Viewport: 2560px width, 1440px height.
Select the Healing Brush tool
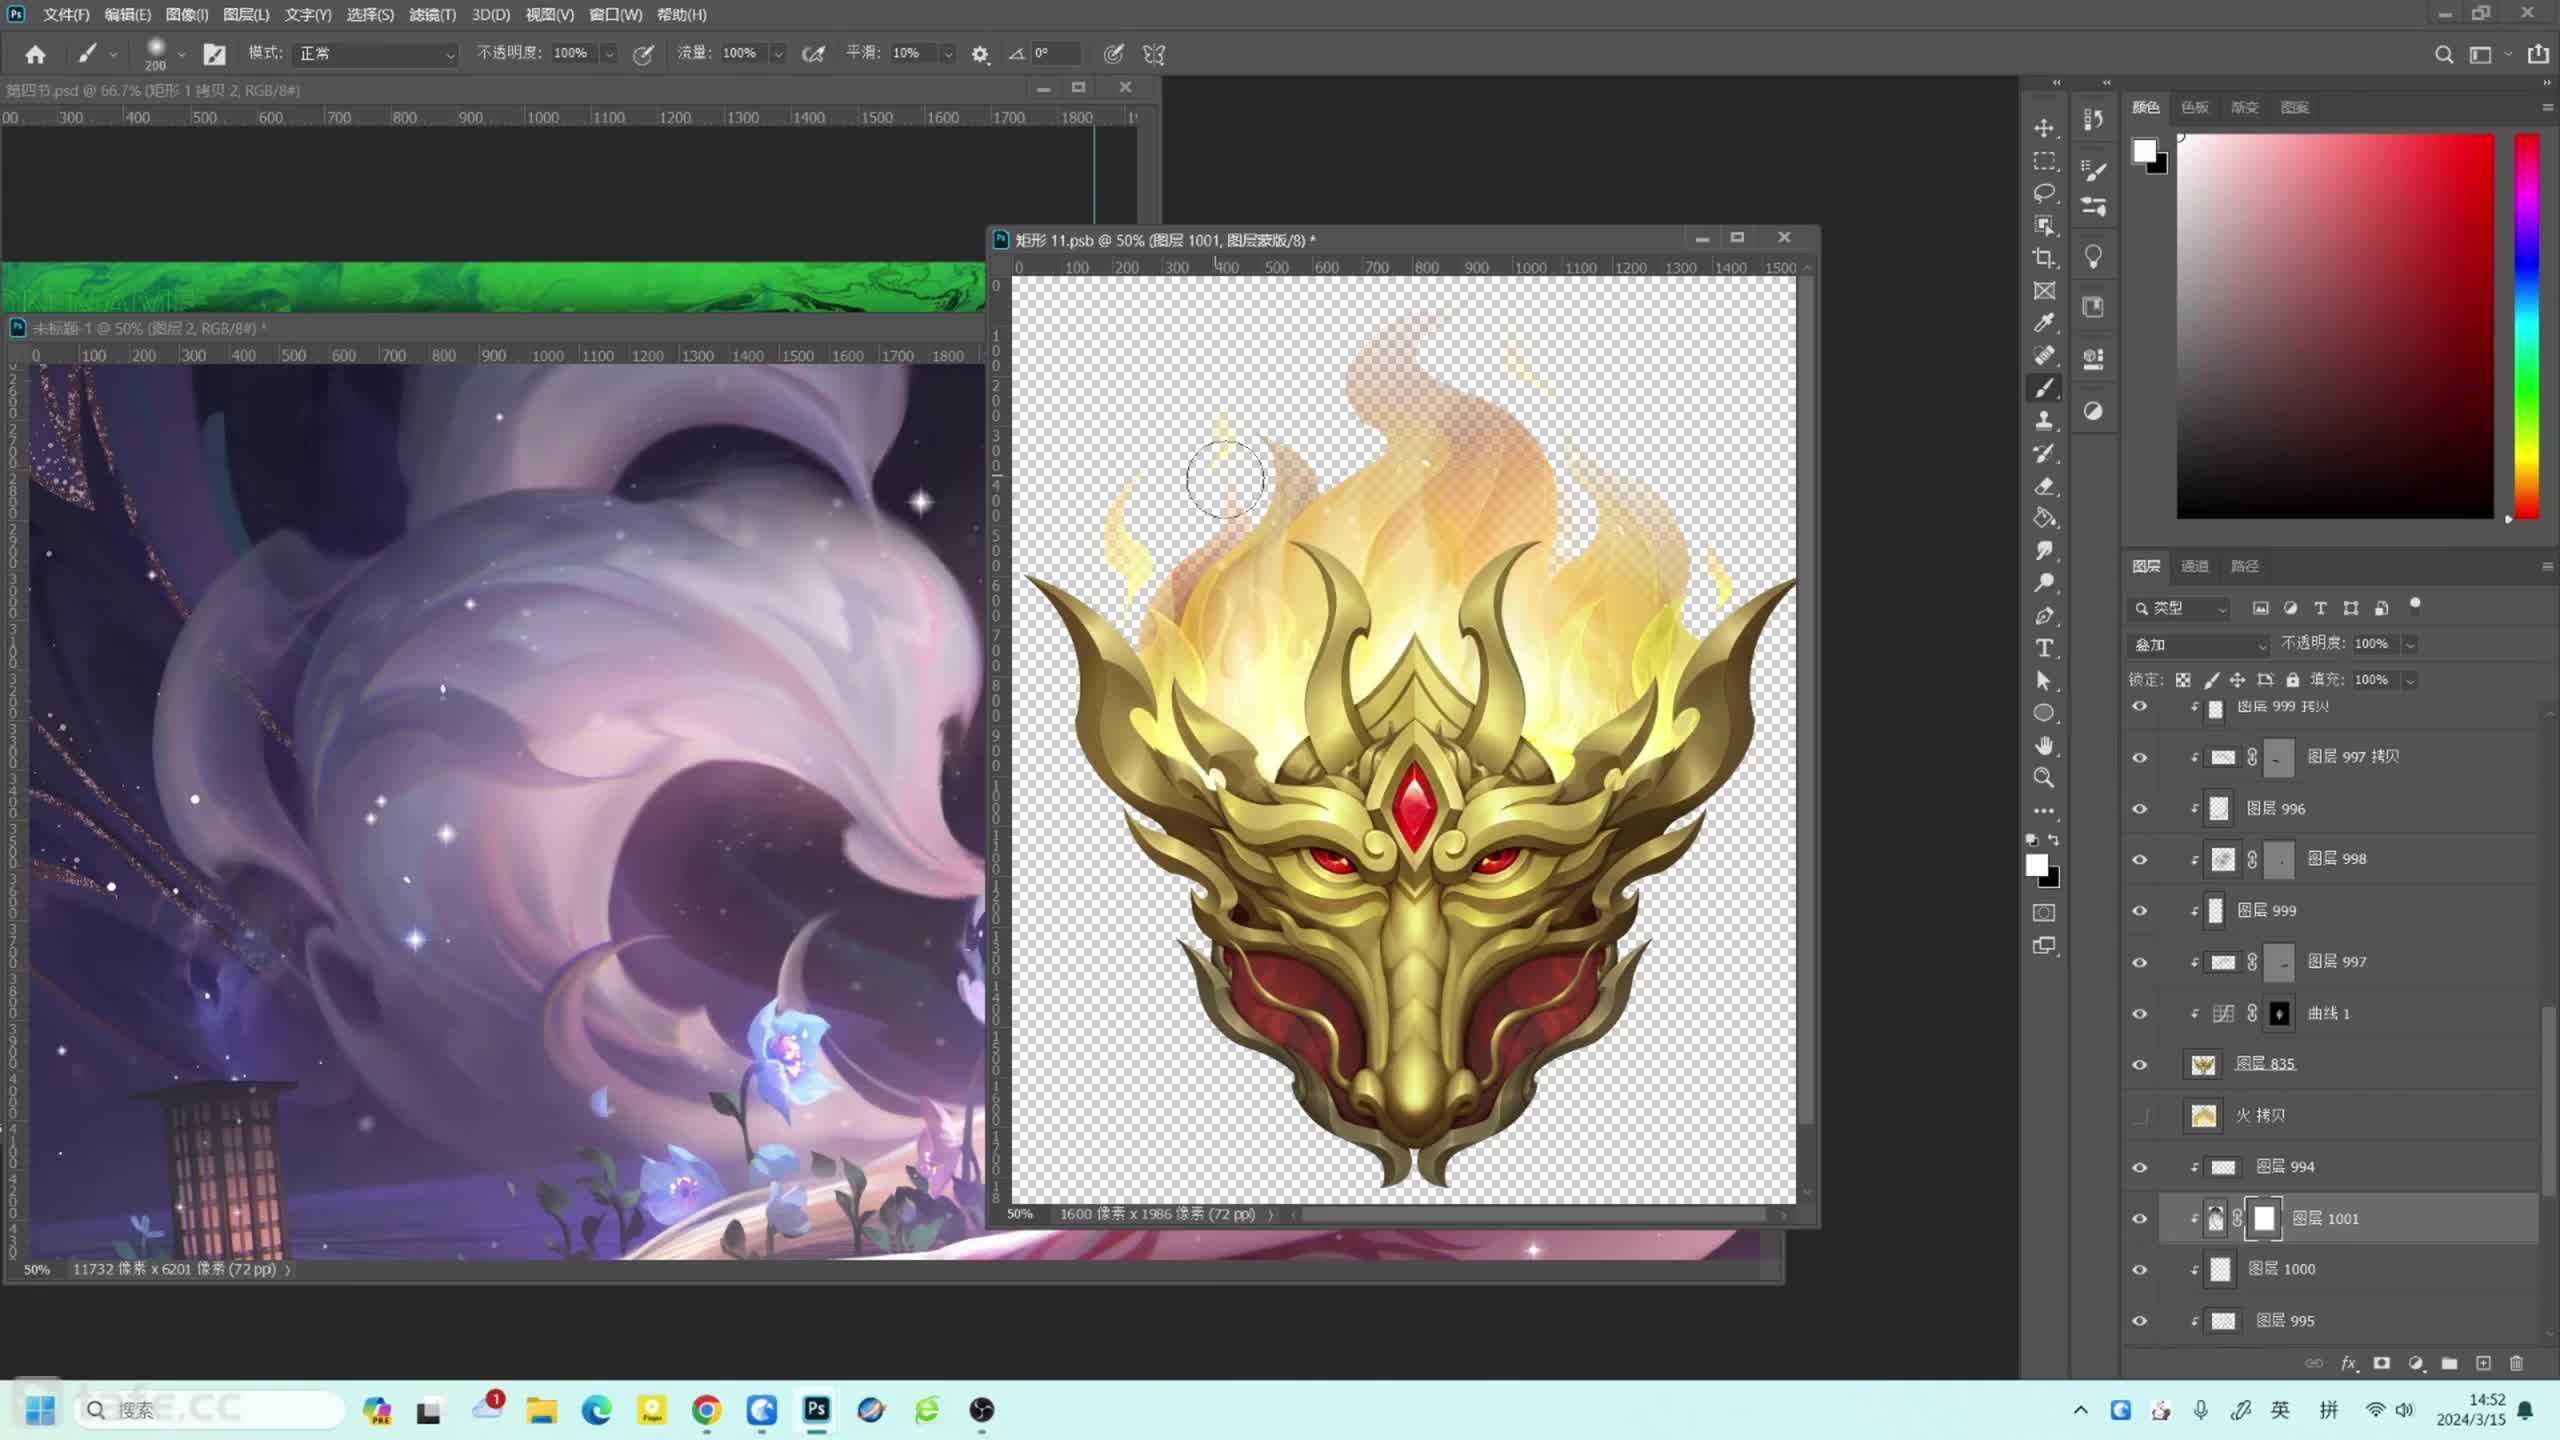2044,356
